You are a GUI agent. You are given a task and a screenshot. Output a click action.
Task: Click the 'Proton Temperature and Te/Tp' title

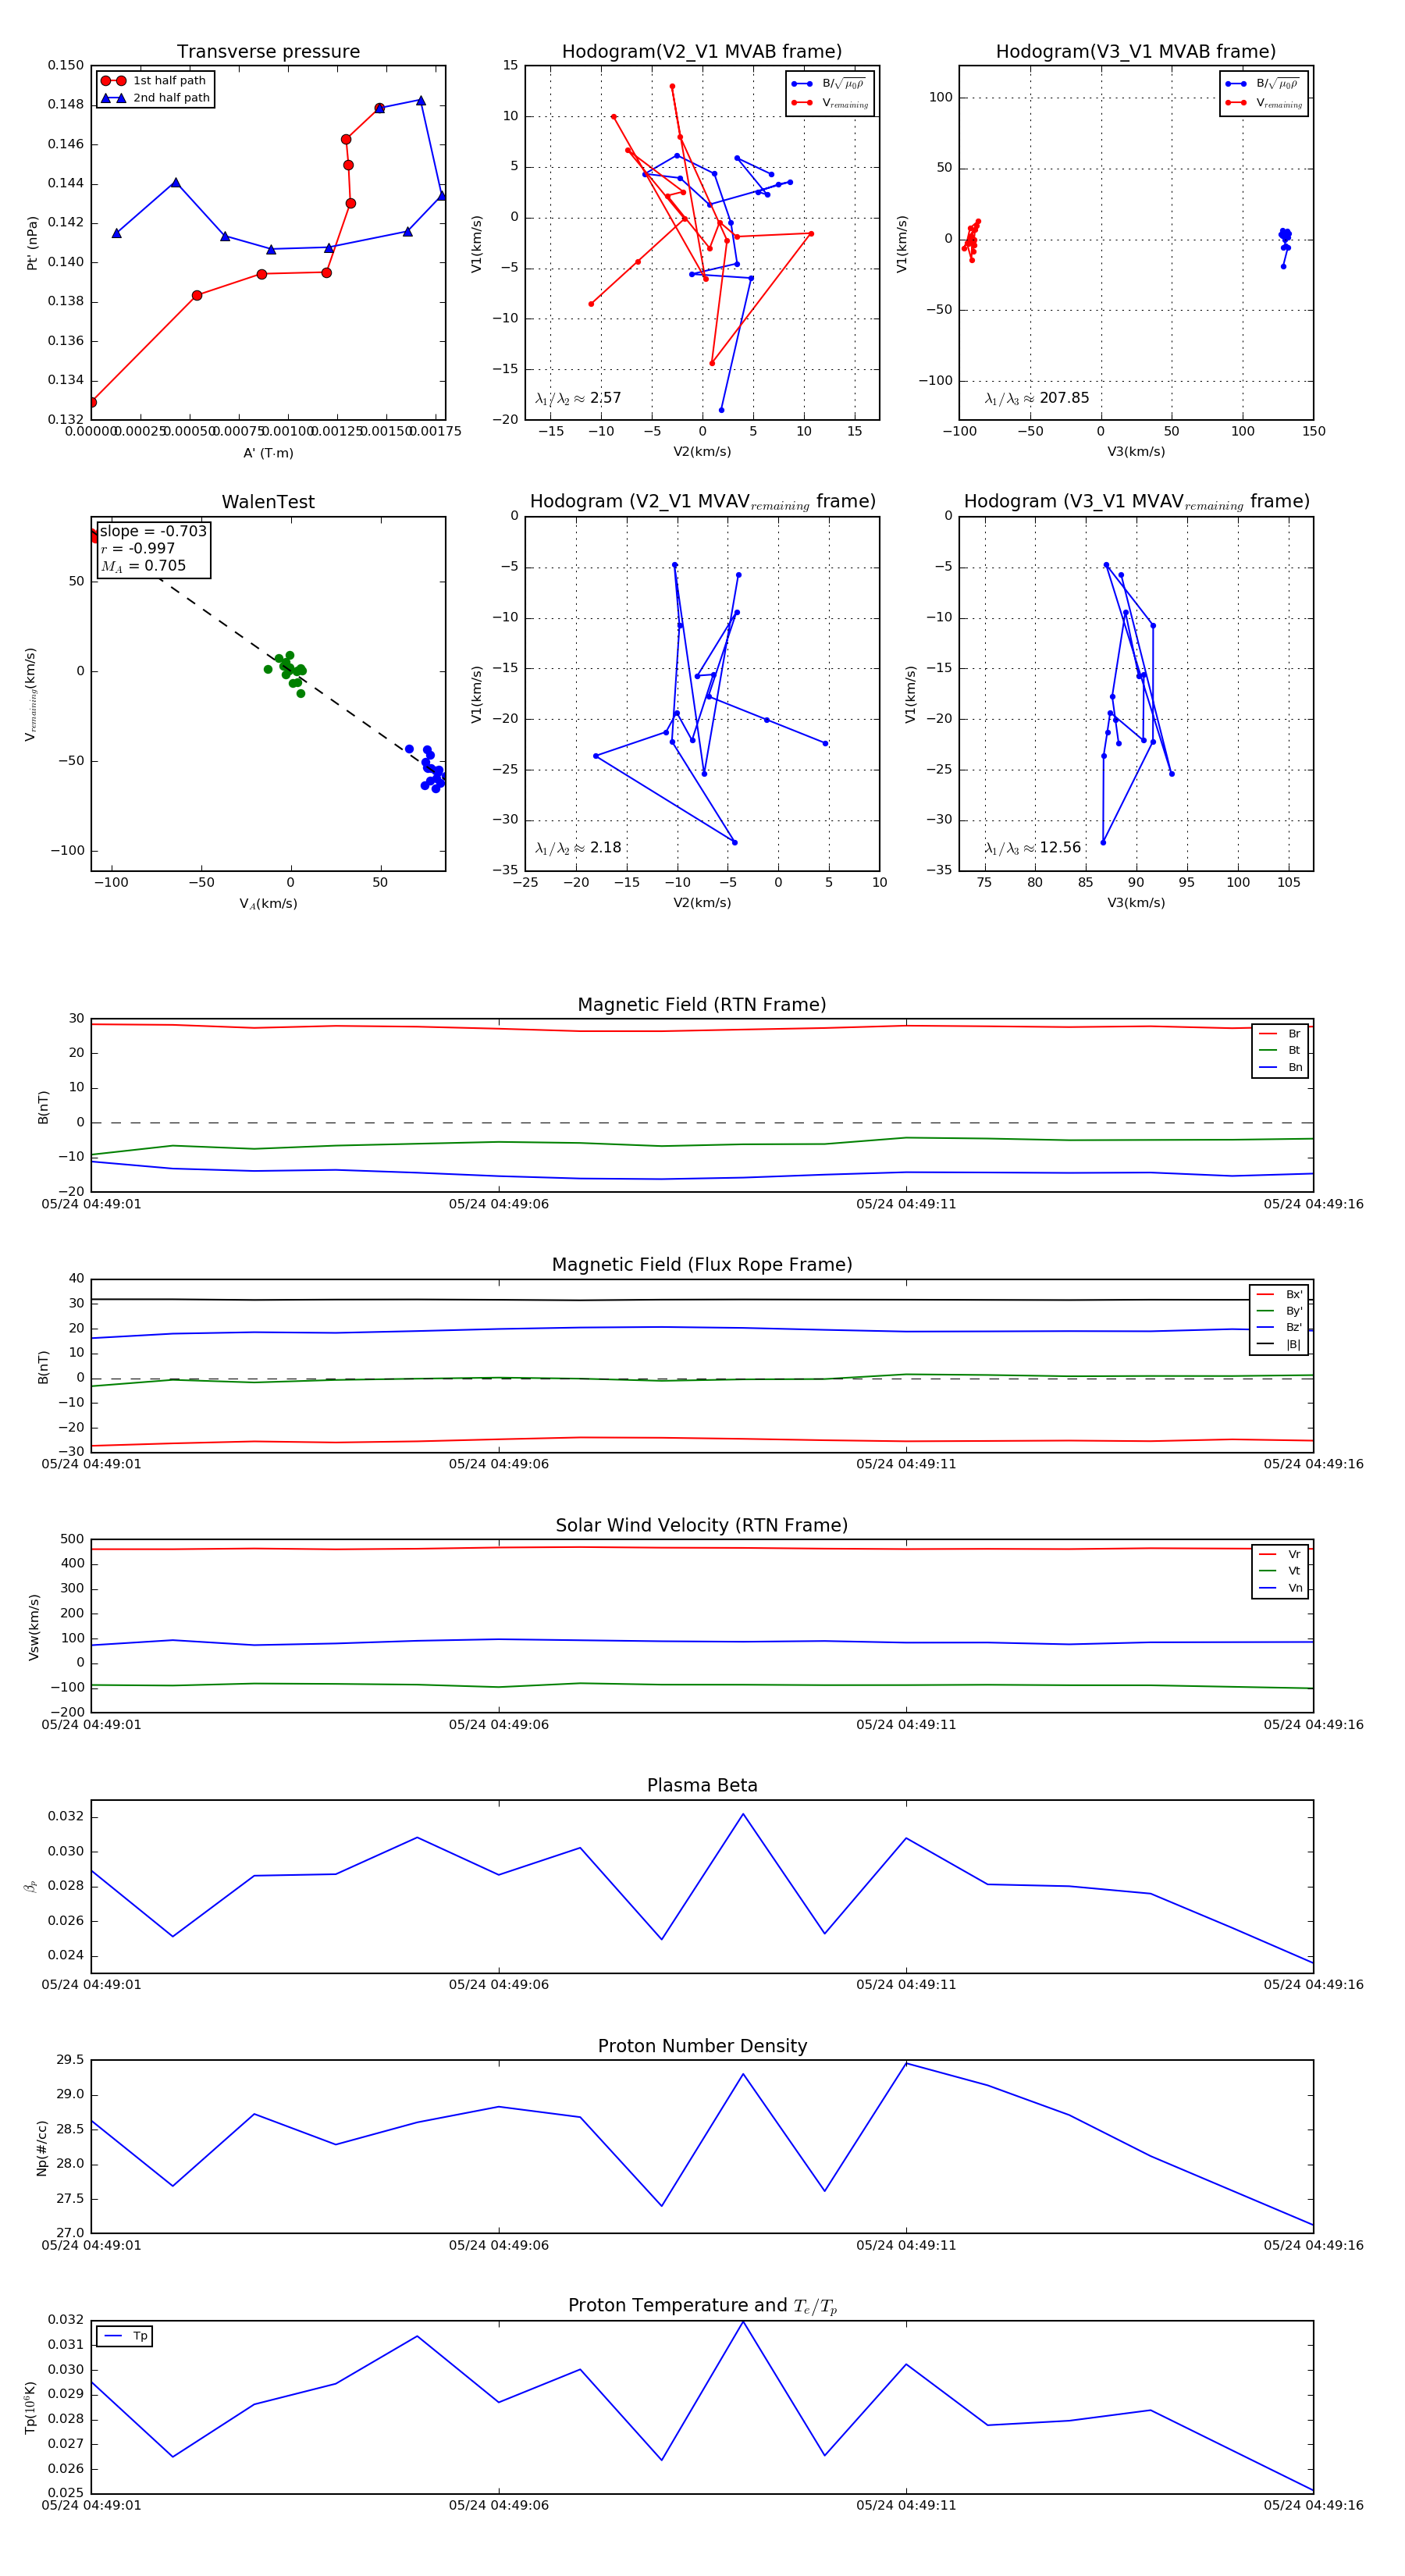click(x=702, y=2306)
